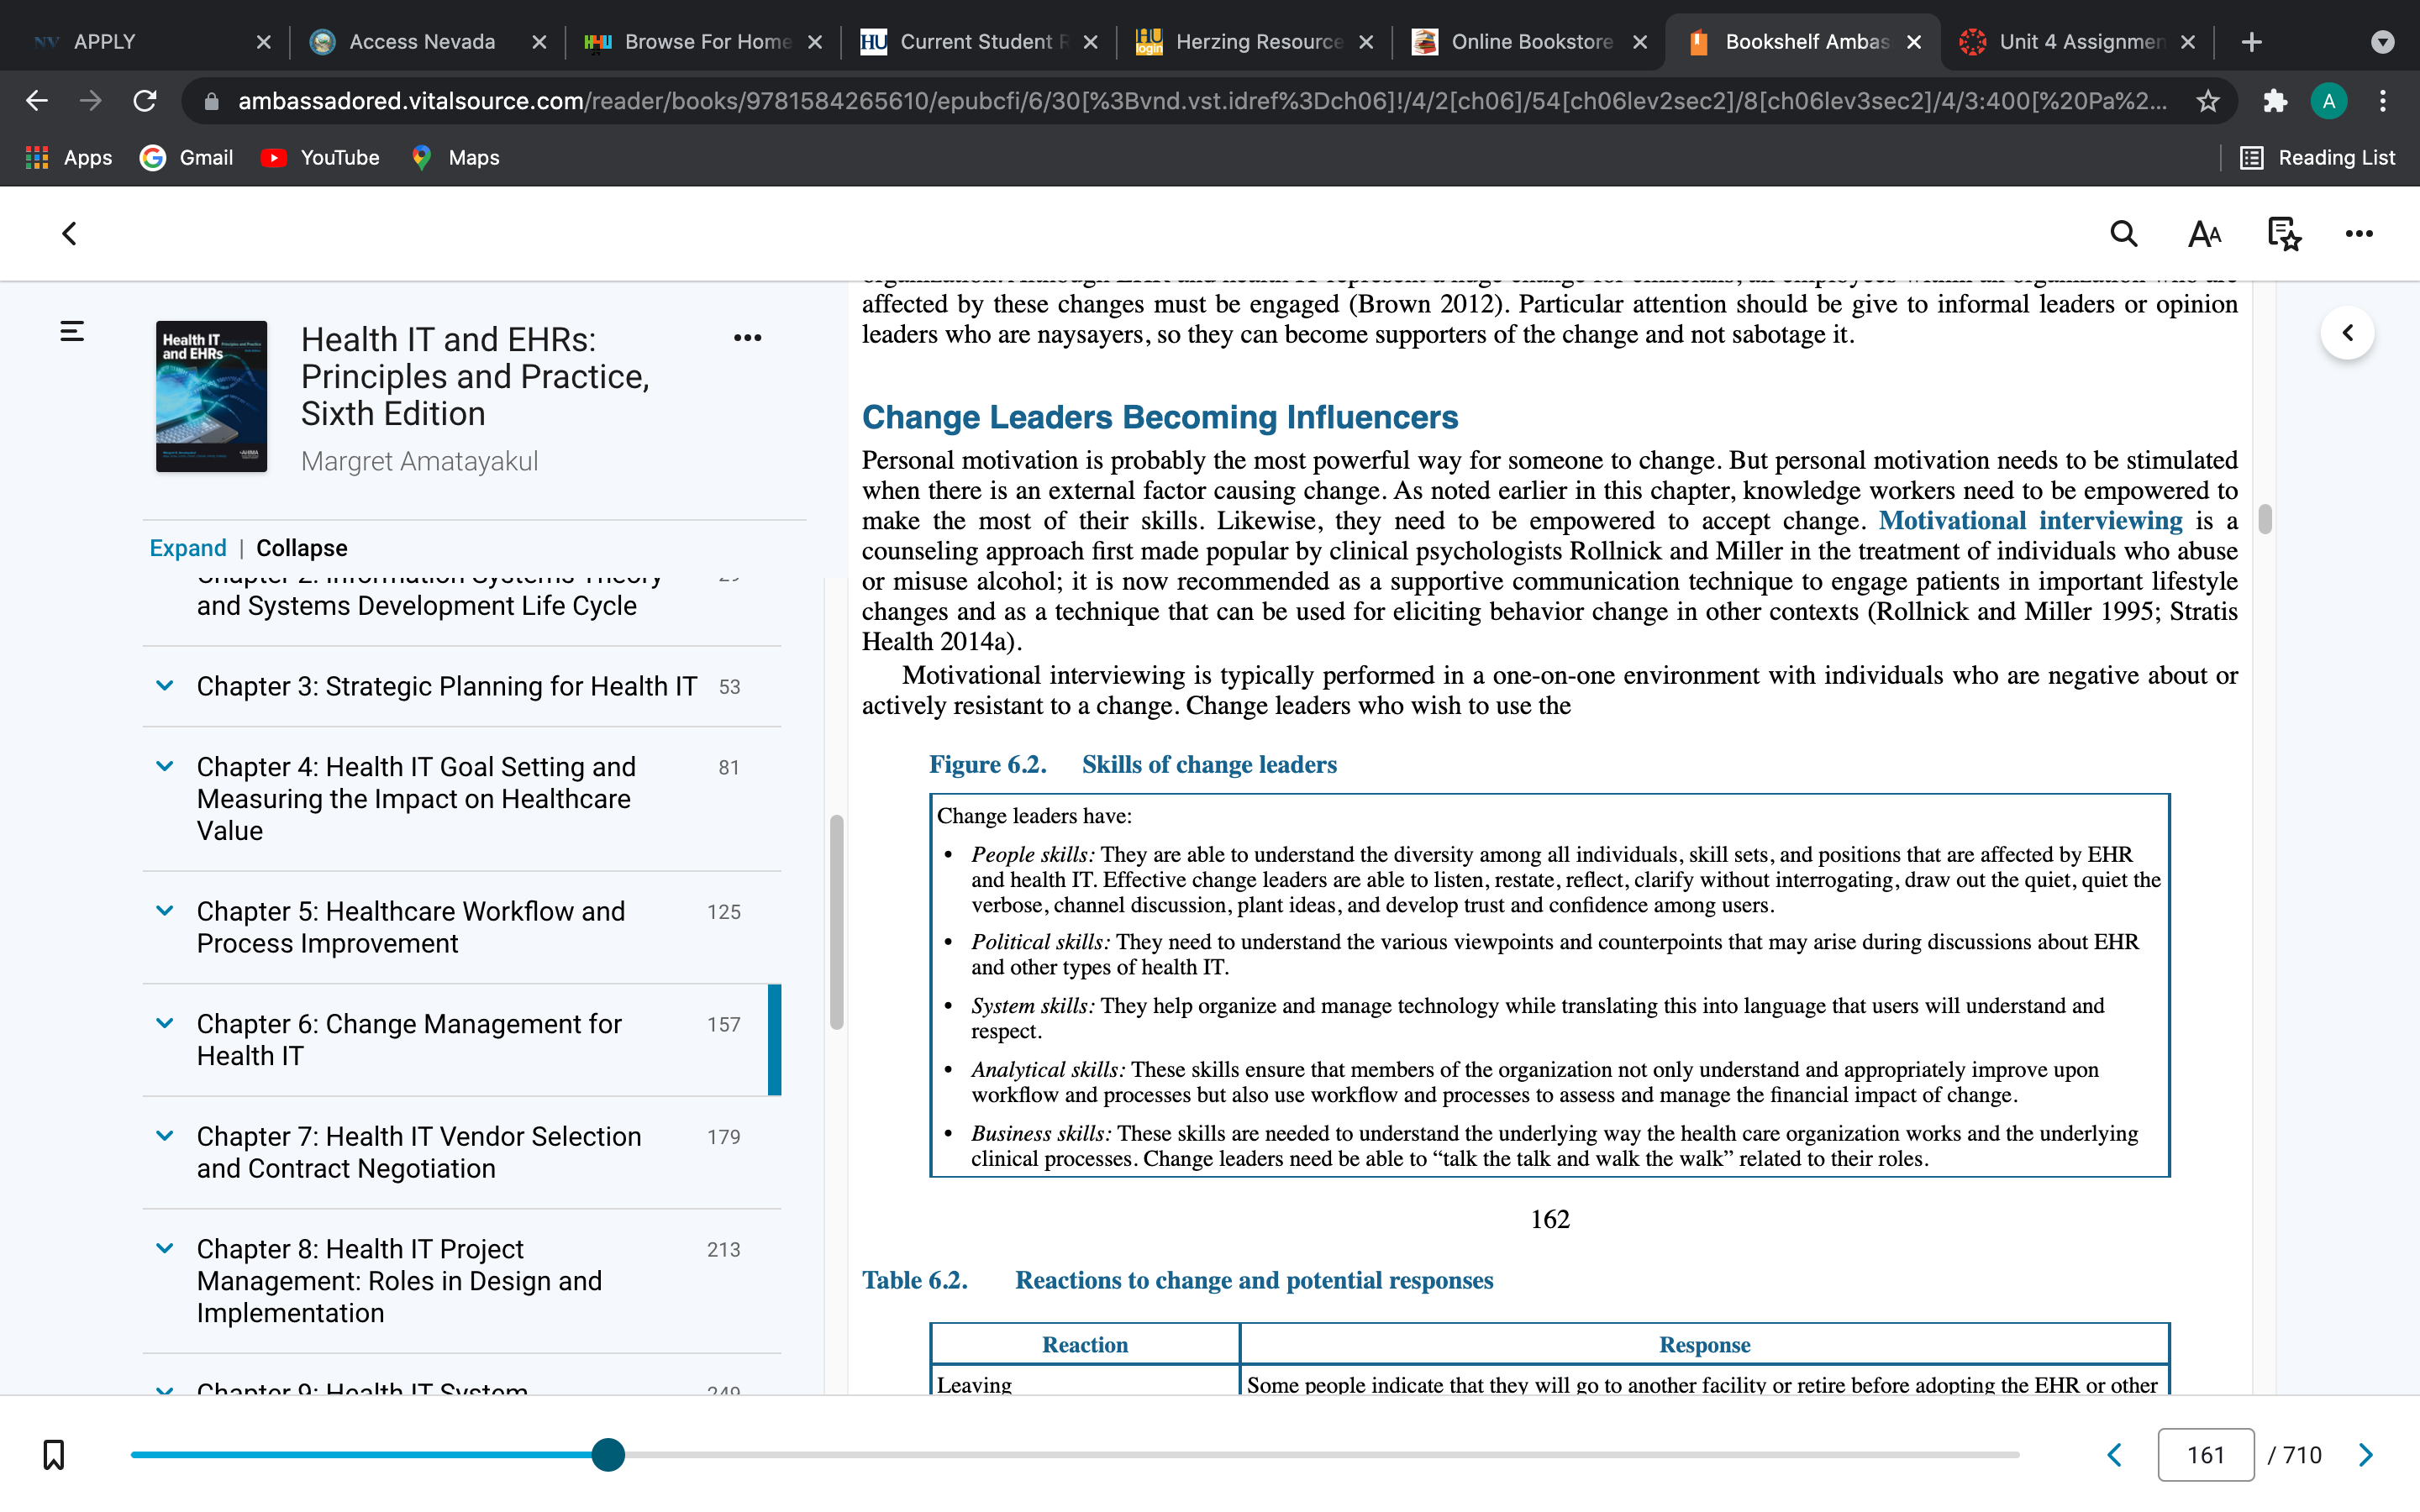Open the search magnifier in reader toolbar
The height and width of the screenshot is (1512, 2420).
2124,234
